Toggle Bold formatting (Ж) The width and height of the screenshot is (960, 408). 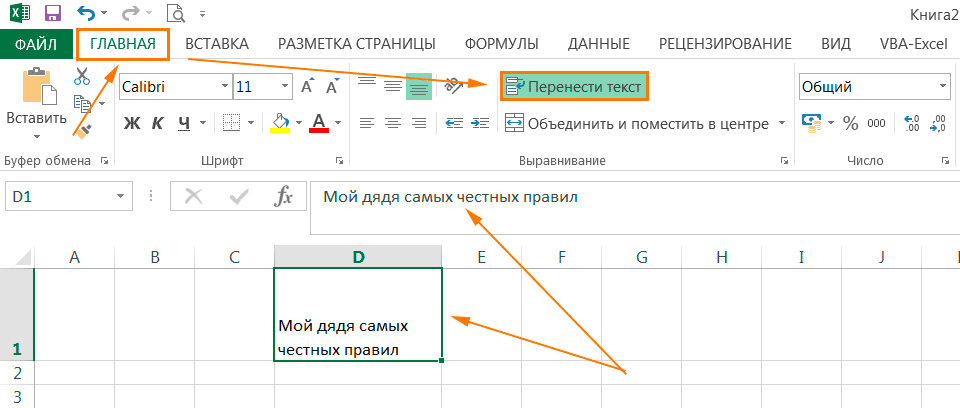pos(131,123)
